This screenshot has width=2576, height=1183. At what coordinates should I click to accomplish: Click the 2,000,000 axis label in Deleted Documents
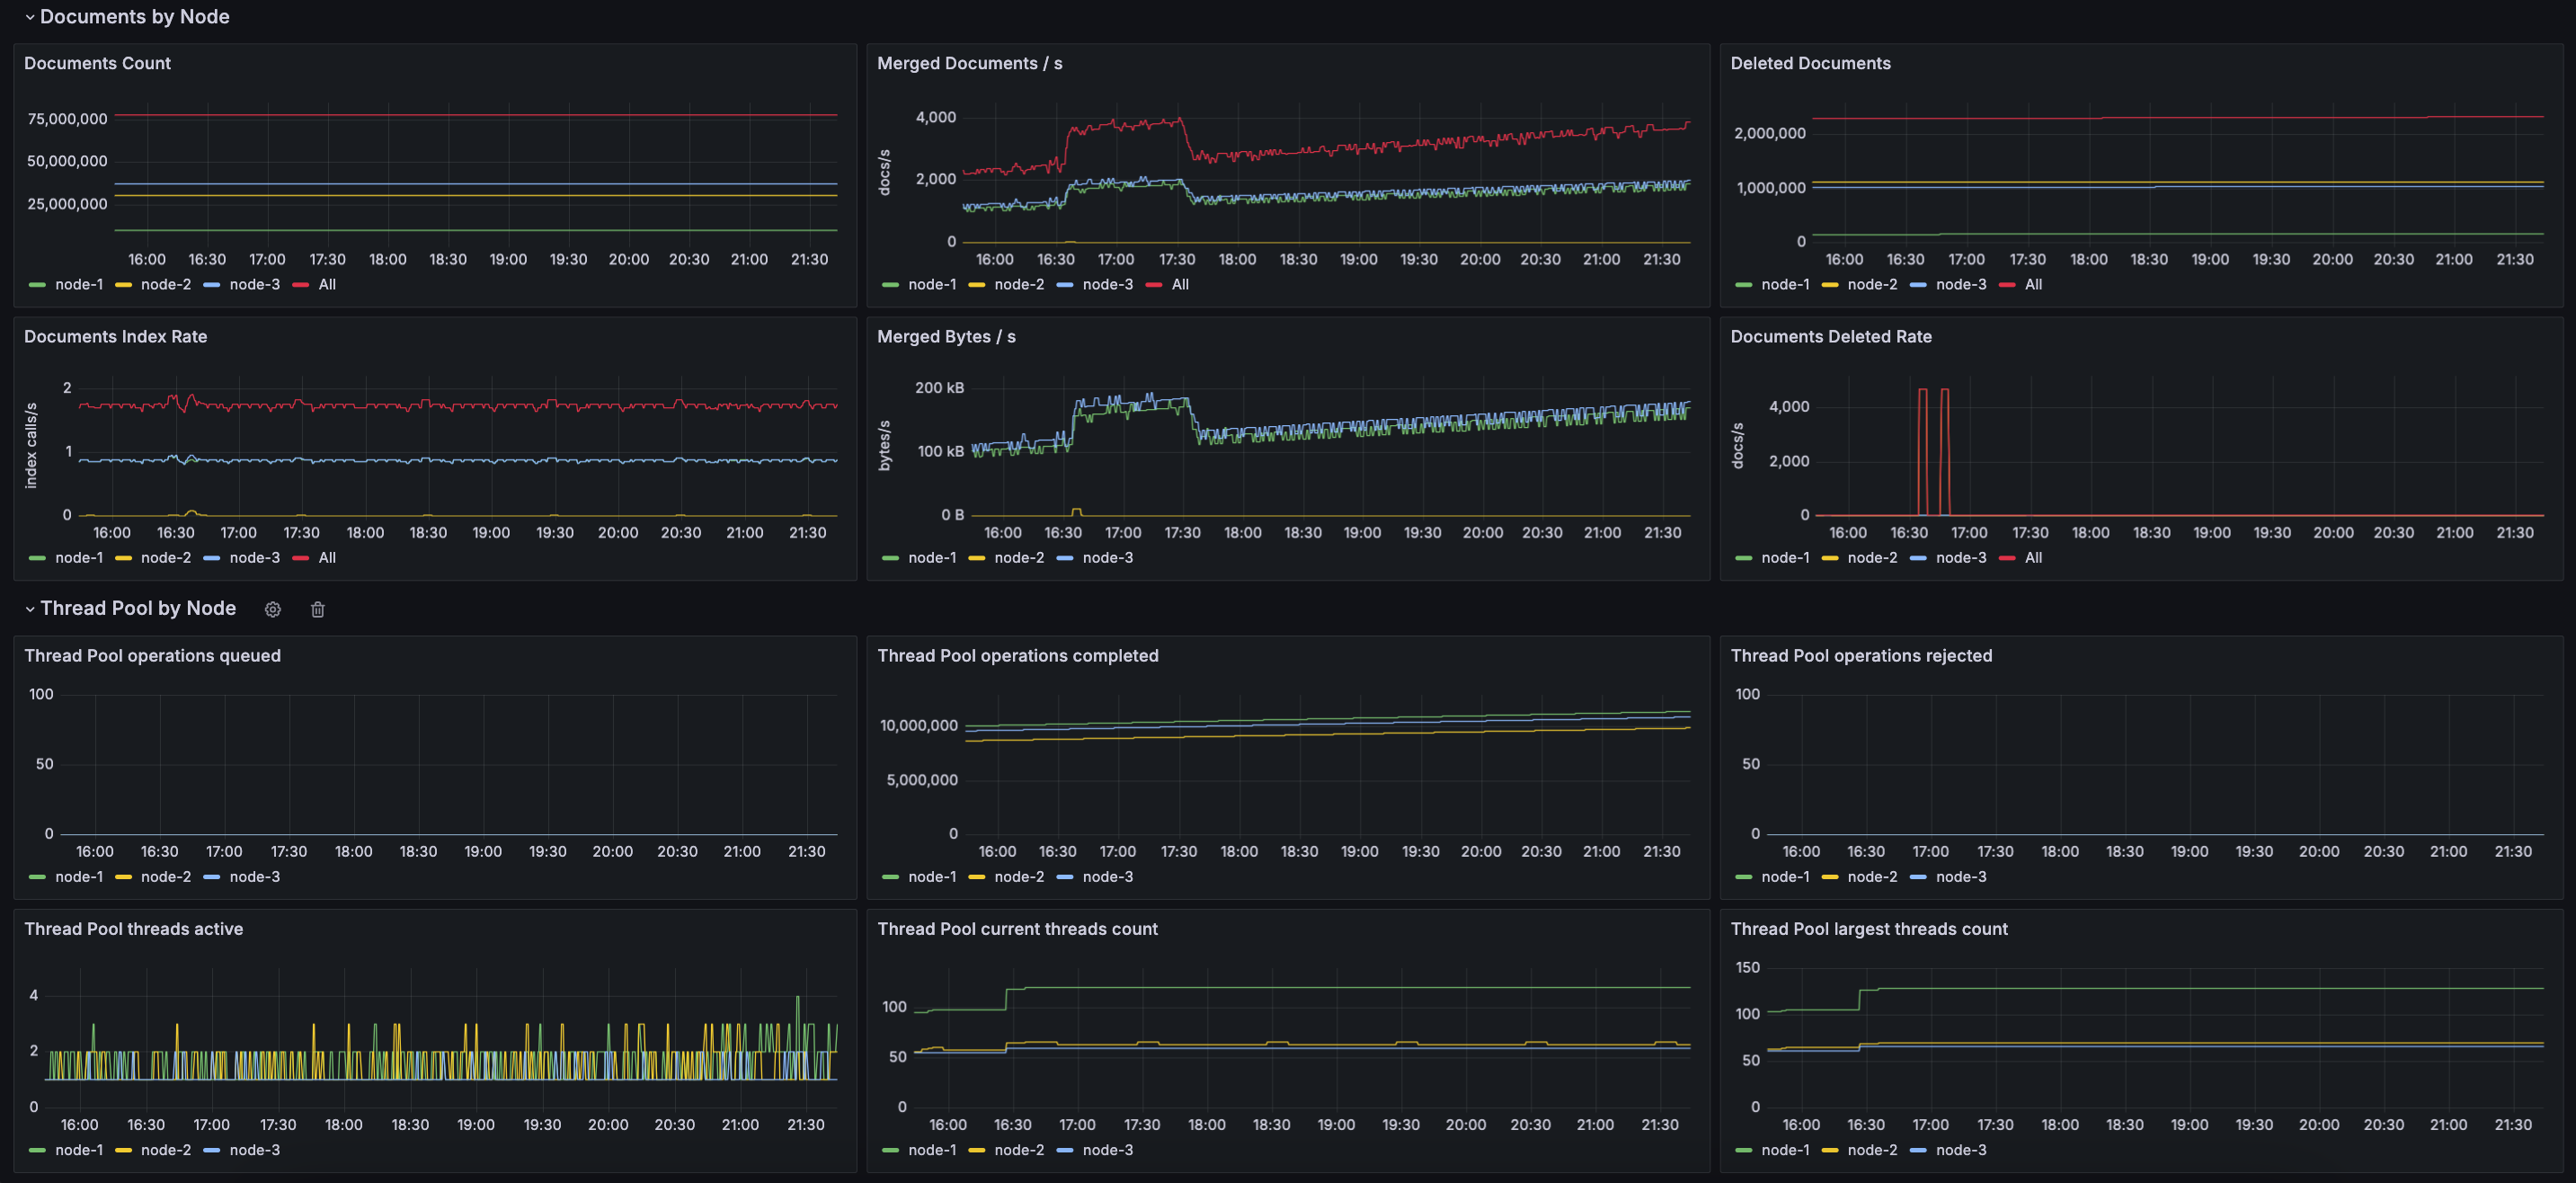1769,134
